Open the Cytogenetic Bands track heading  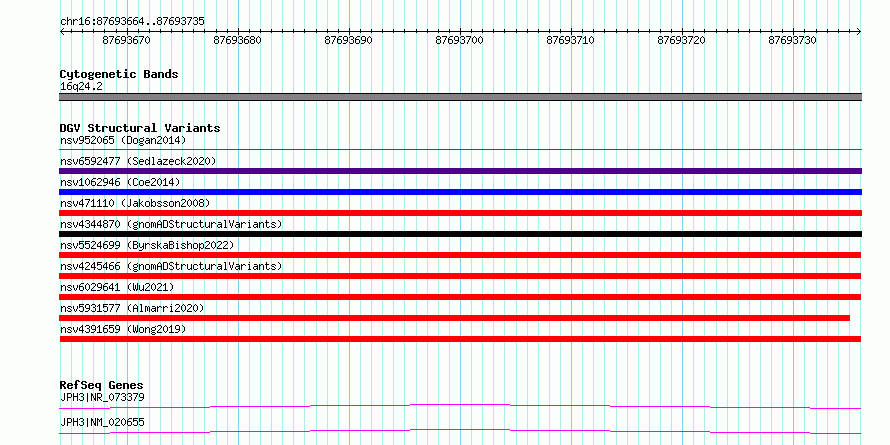[119, 74]
